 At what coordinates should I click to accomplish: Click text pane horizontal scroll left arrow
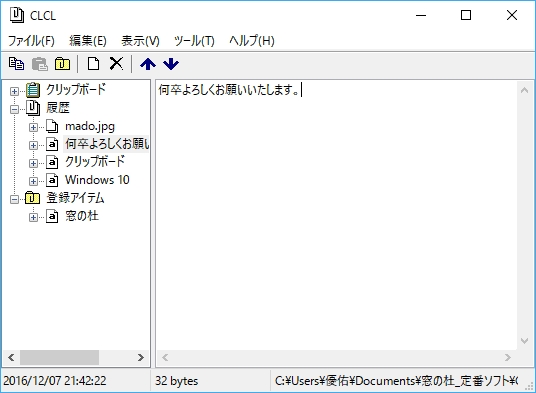tap(165, 357)
